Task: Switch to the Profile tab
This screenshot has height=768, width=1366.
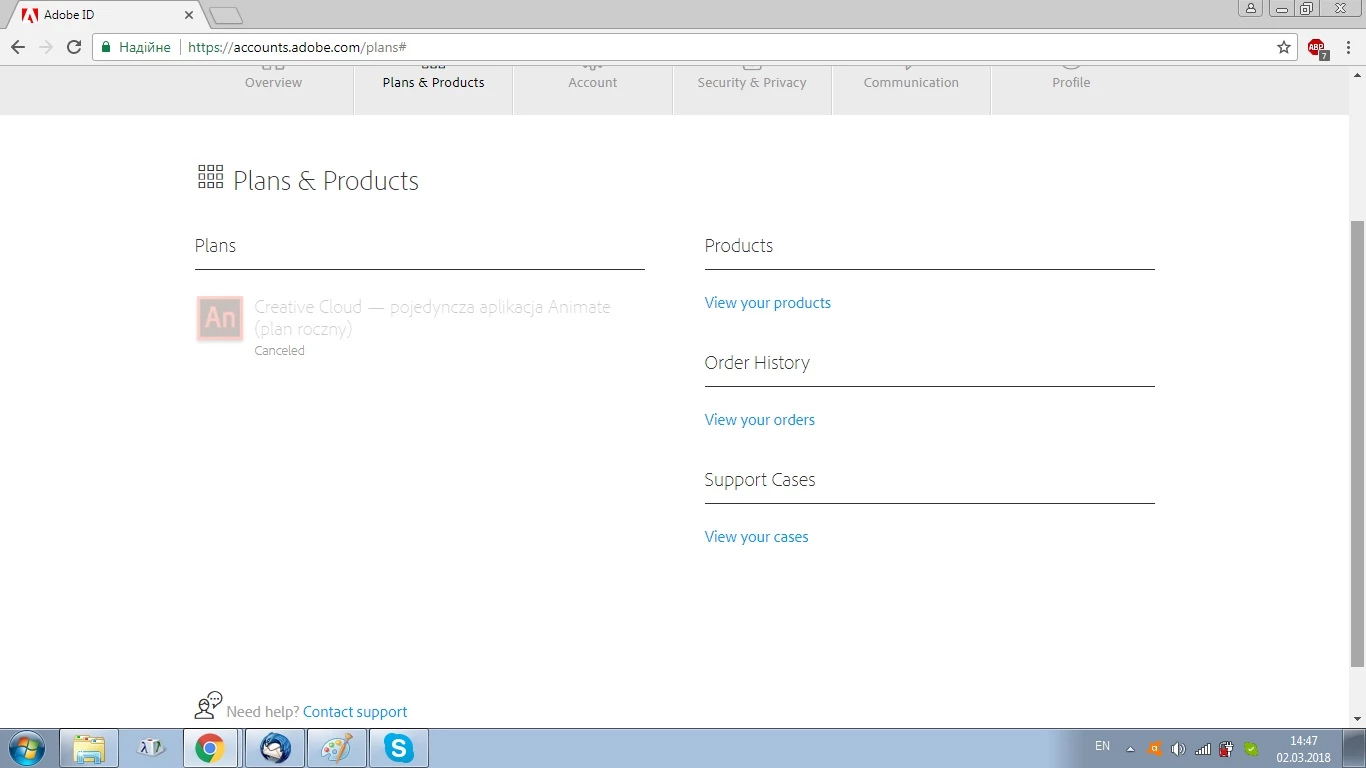Action: click(x=1071, y=82)
